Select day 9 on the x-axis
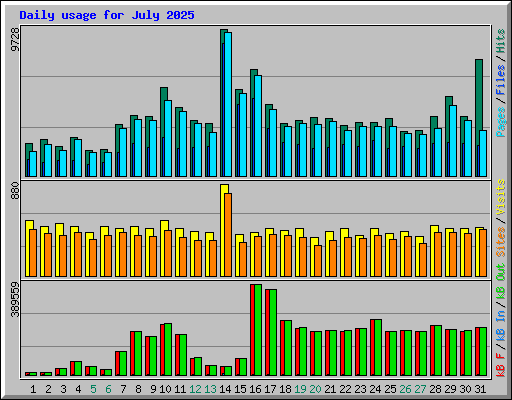Screen dimensions: 512x400 pos(153,389)
